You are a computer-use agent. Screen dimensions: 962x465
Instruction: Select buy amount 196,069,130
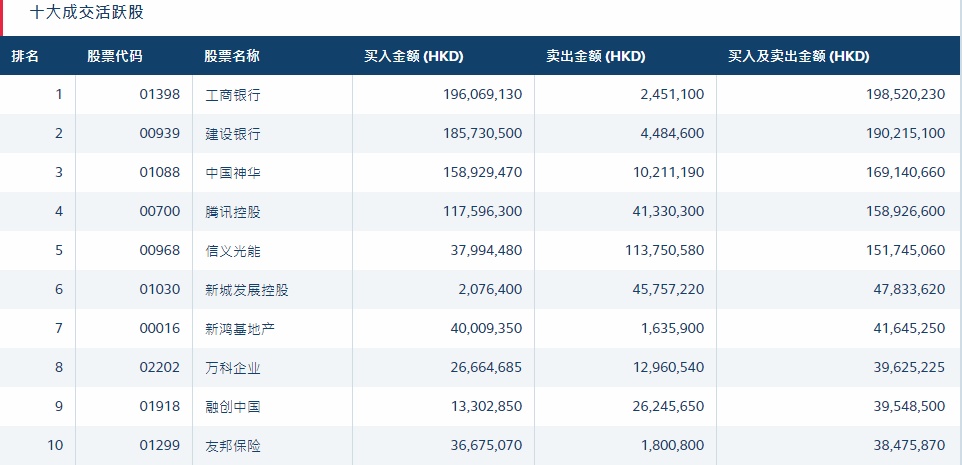pyautogui.click(x=482, y=94)
